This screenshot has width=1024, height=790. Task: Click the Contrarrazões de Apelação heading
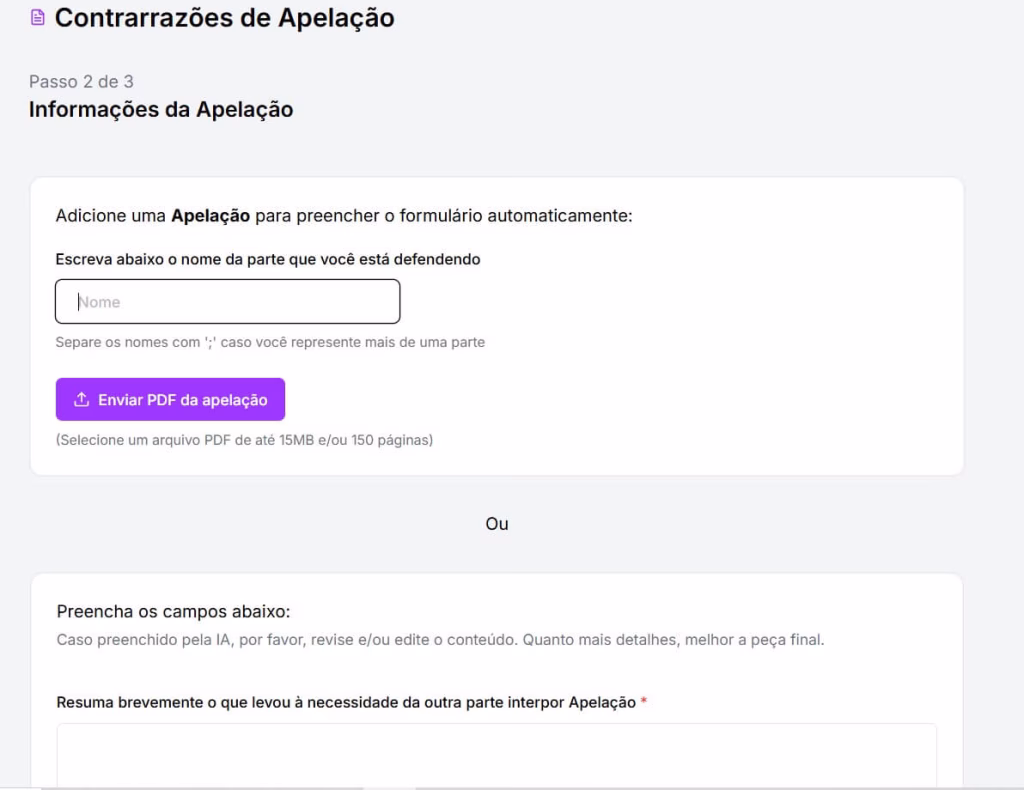point(225,18)
